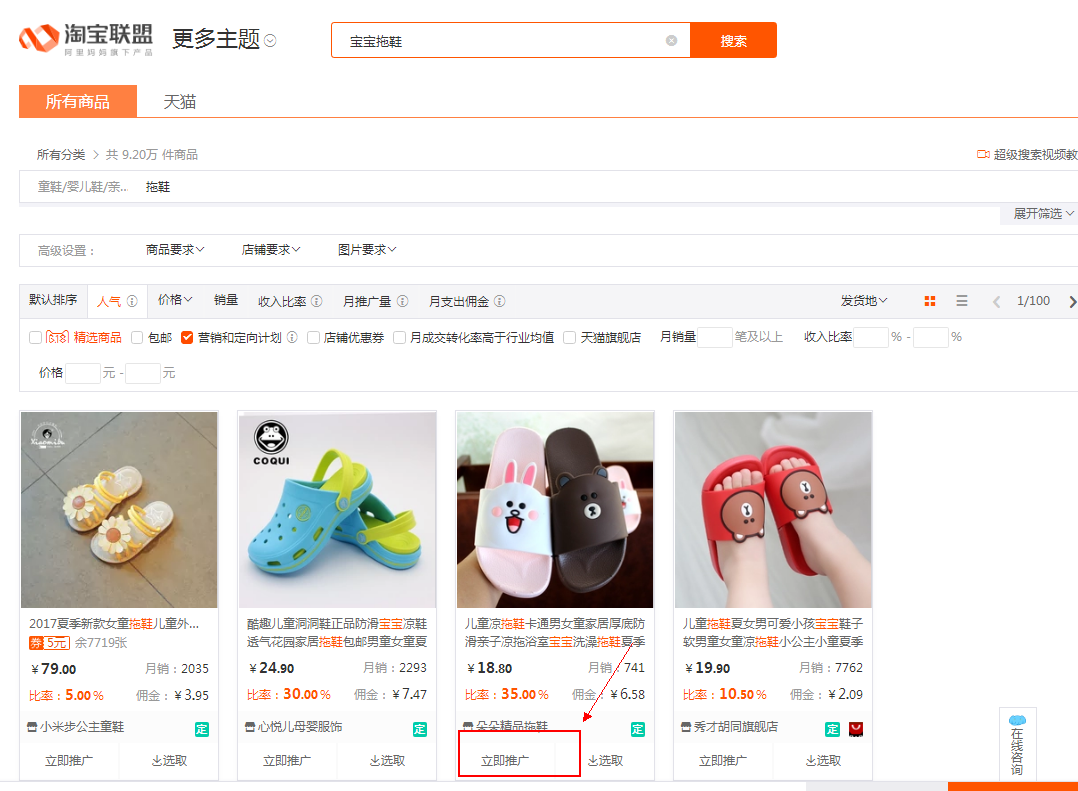Image resolution: width=1078 pixels, height=791 pixels.
Task: Clear the search box with the X icon
Action: (672, 41)
